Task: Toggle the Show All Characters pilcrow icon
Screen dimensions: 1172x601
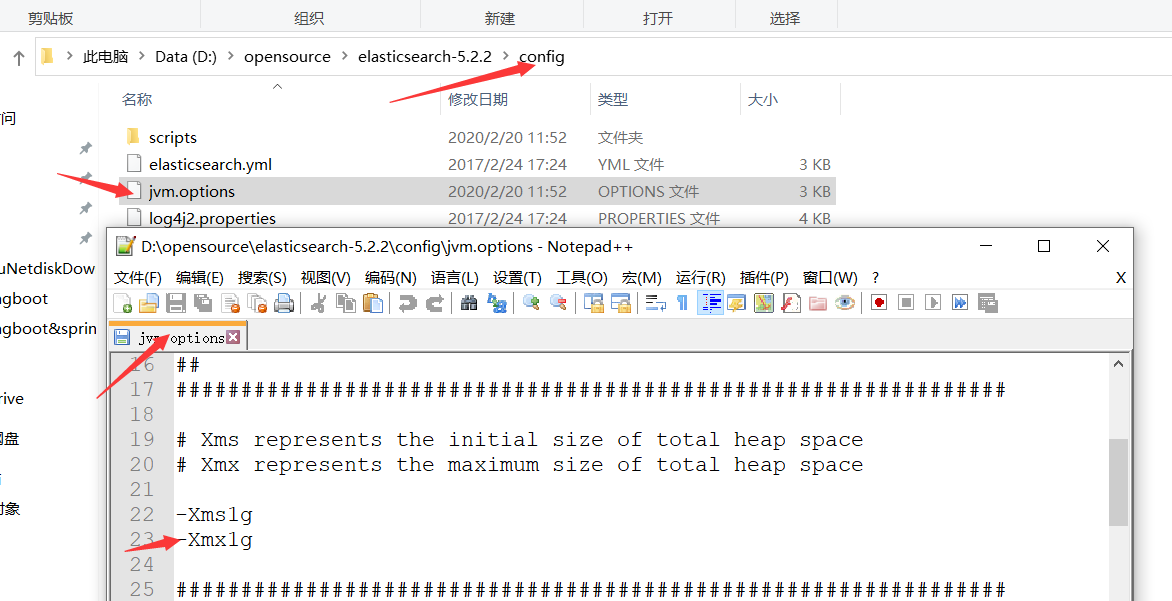Action: point(682,303)
